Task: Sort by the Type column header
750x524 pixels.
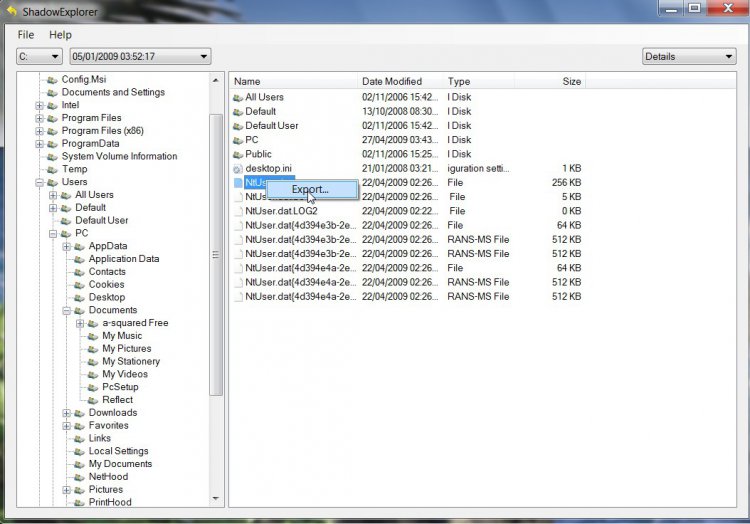Action: click(x=479, y=81)
